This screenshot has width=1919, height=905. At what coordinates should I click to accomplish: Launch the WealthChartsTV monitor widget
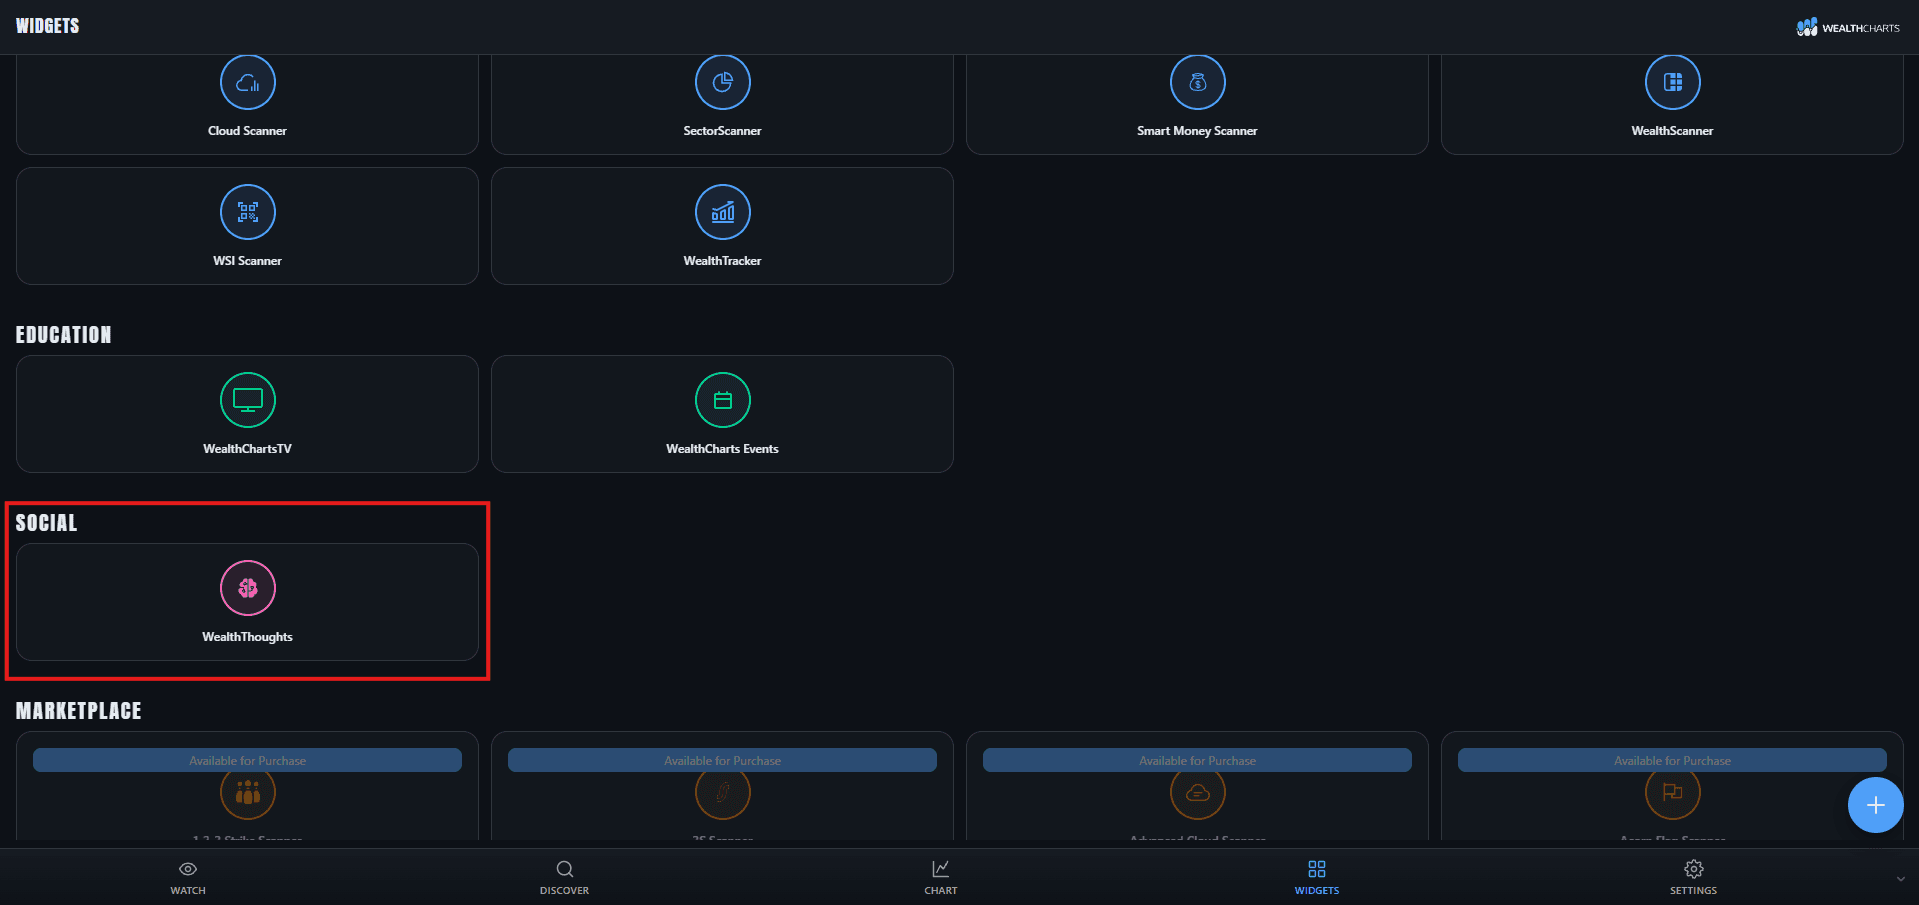247,414
